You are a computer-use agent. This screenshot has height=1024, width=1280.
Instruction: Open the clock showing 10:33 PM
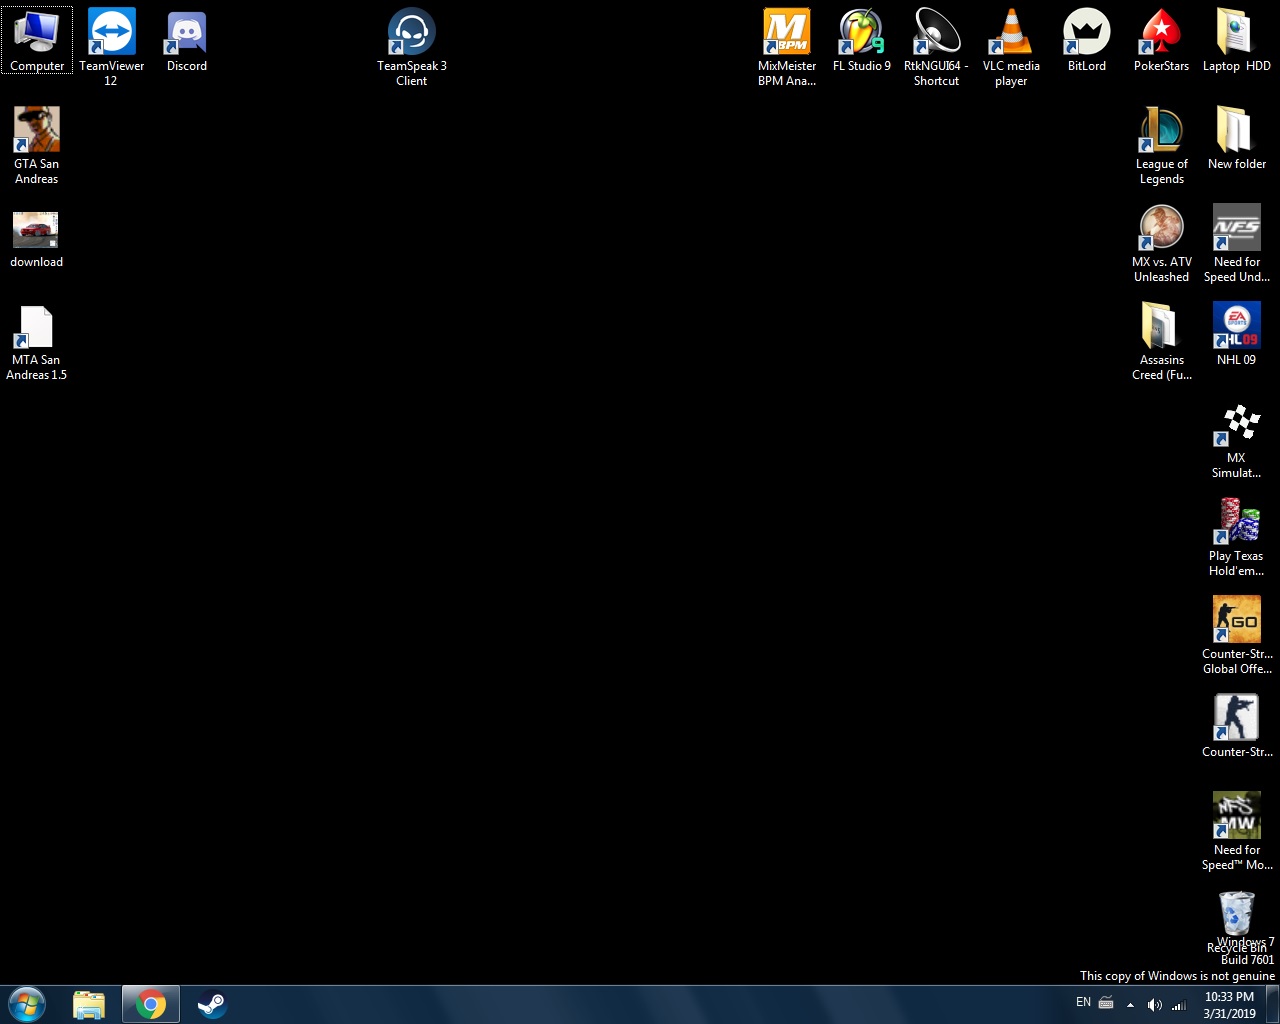[1229, 1005]
